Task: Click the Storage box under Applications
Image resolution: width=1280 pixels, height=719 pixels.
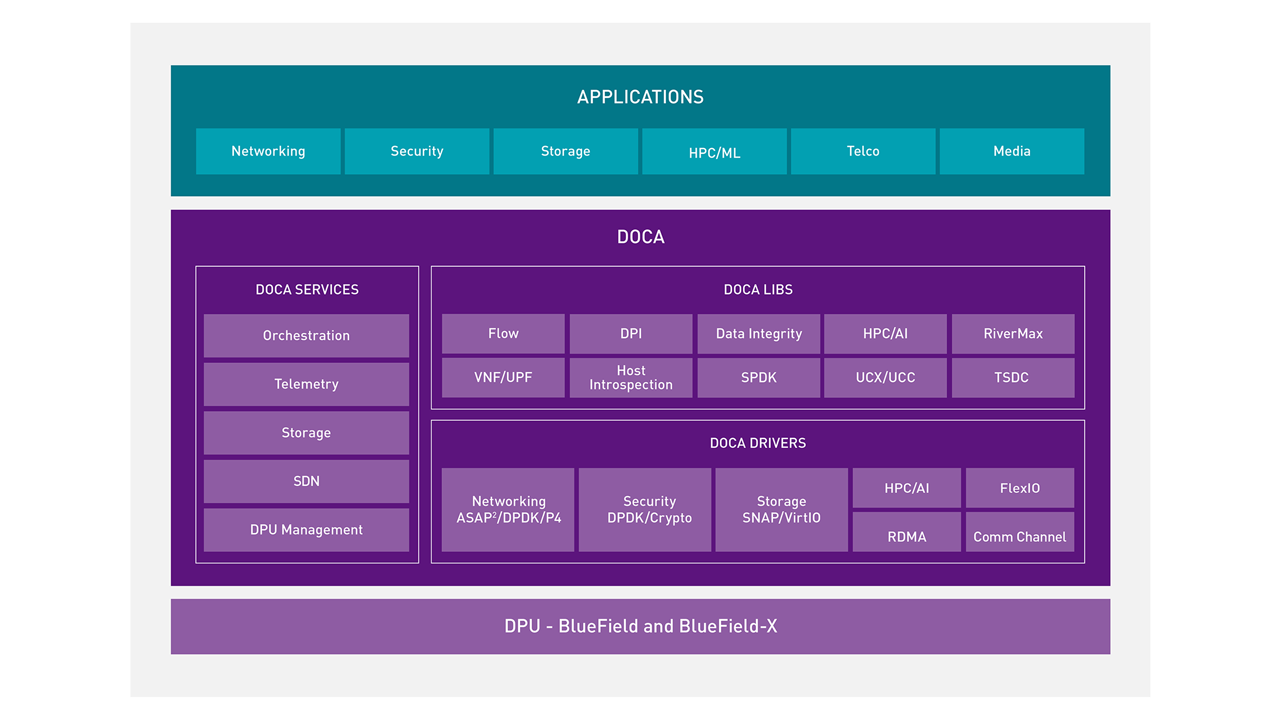Action: (566, 151)
